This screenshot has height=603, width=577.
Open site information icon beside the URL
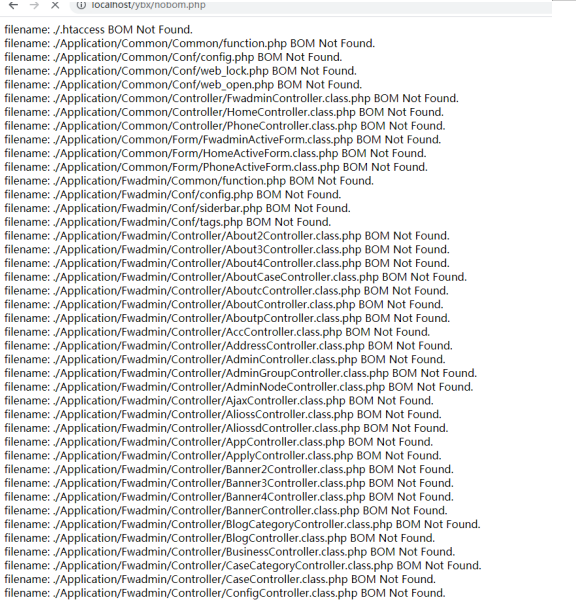81,5
